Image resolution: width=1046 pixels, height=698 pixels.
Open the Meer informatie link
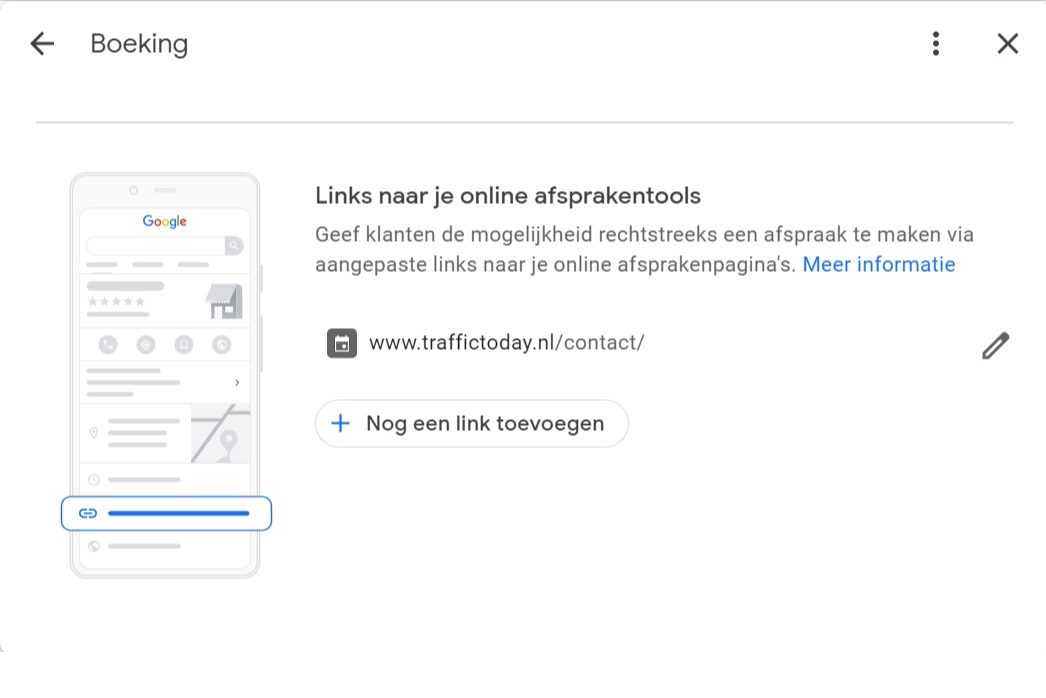[878, 265]
